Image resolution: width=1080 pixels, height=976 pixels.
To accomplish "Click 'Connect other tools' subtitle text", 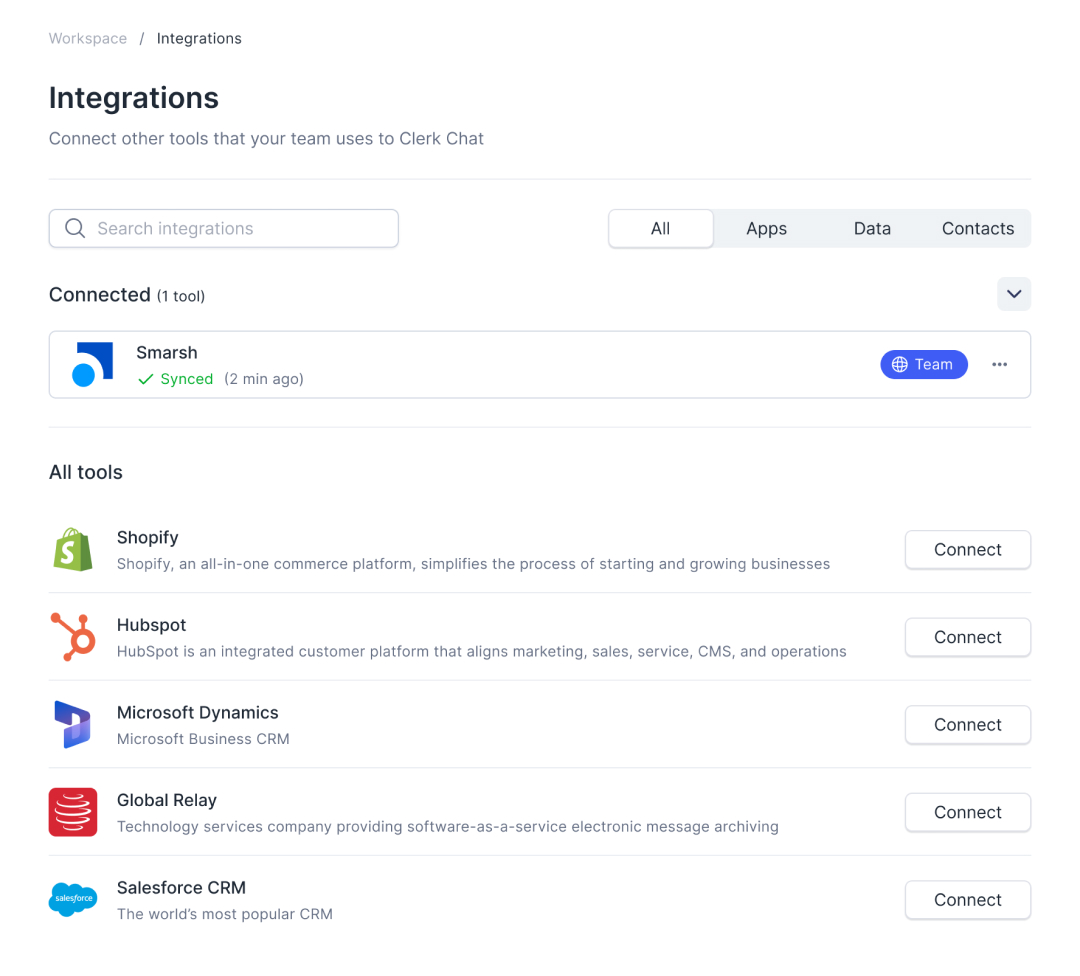I will point(266,138).
